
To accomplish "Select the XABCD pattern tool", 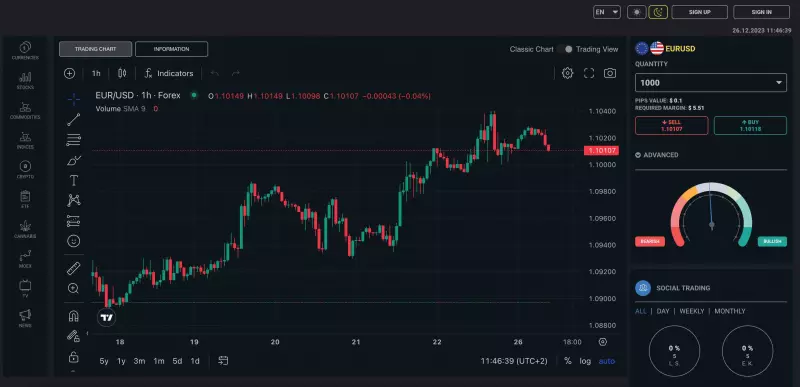I will point(73,200).
